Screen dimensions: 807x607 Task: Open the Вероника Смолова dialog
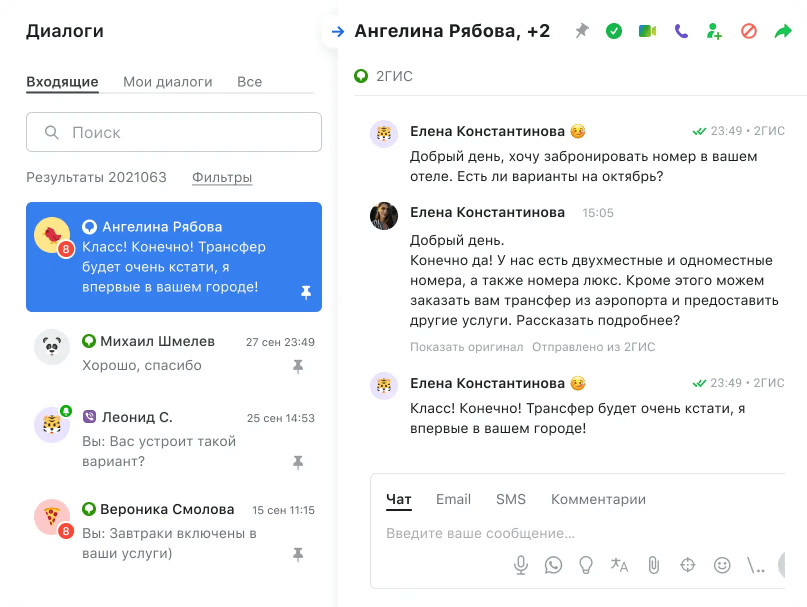click(x=174, y=531)
